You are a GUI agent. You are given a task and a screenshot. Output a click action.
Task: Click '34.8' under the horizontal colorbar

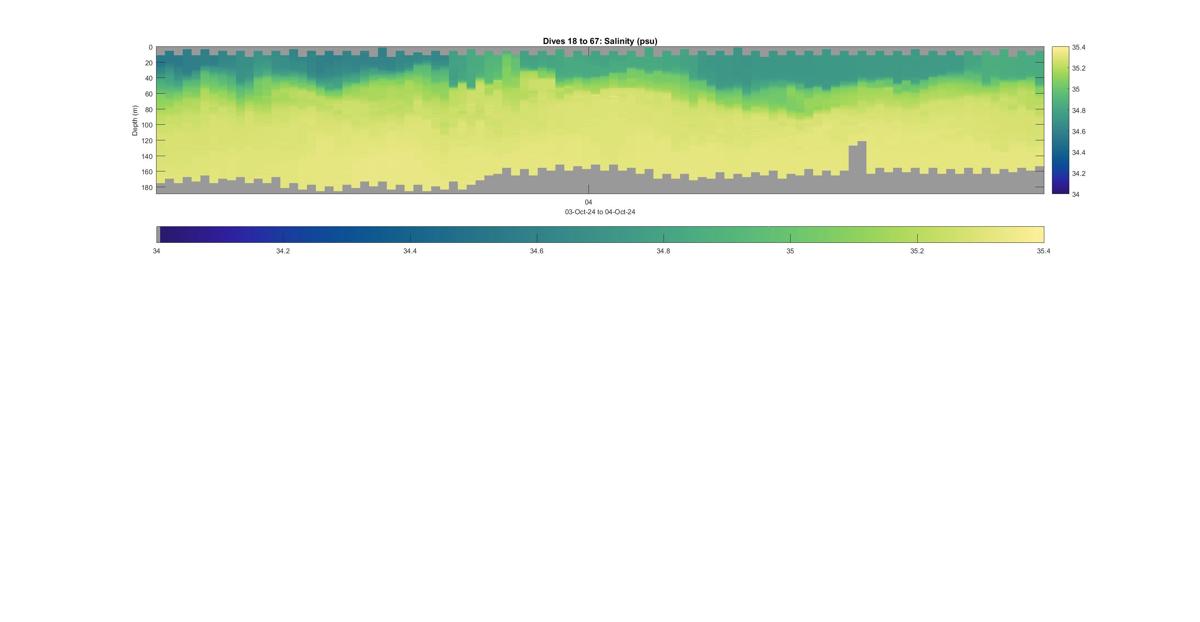(x=663, y=251)
